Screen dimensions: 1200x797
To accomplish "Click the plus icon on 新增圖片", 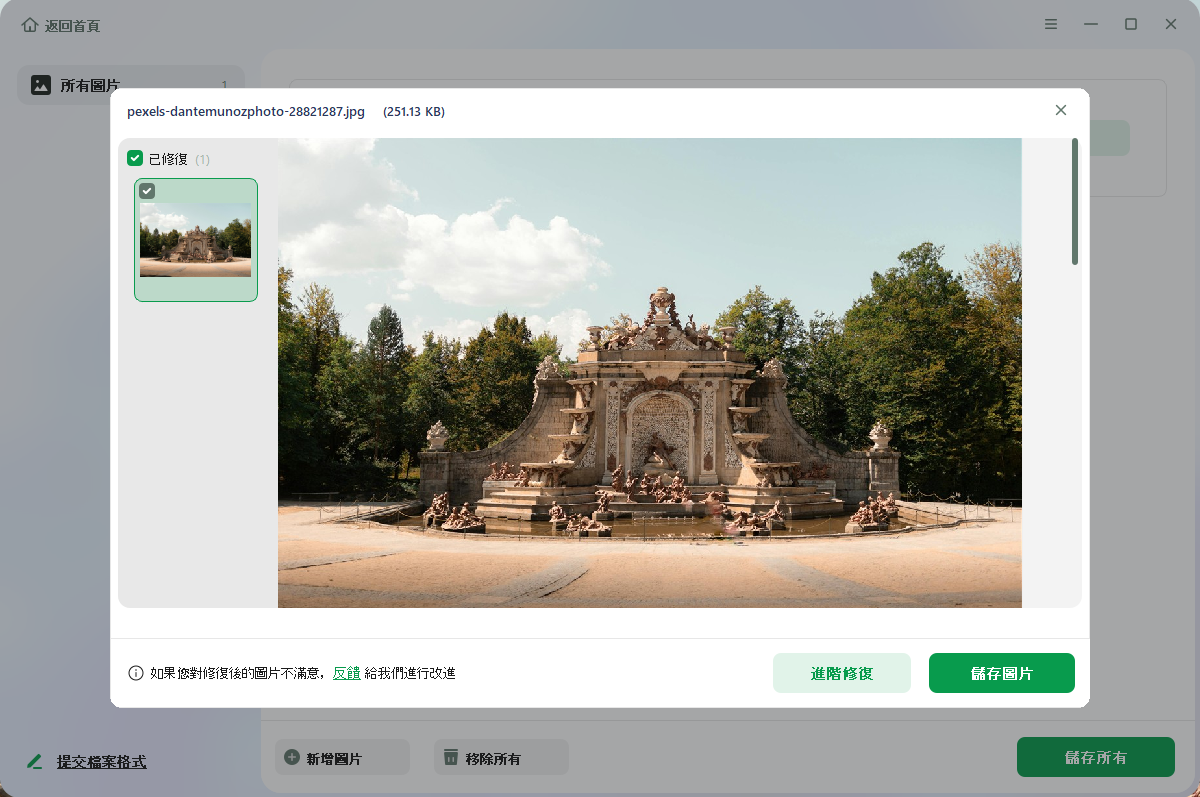I will click(292, 758).
